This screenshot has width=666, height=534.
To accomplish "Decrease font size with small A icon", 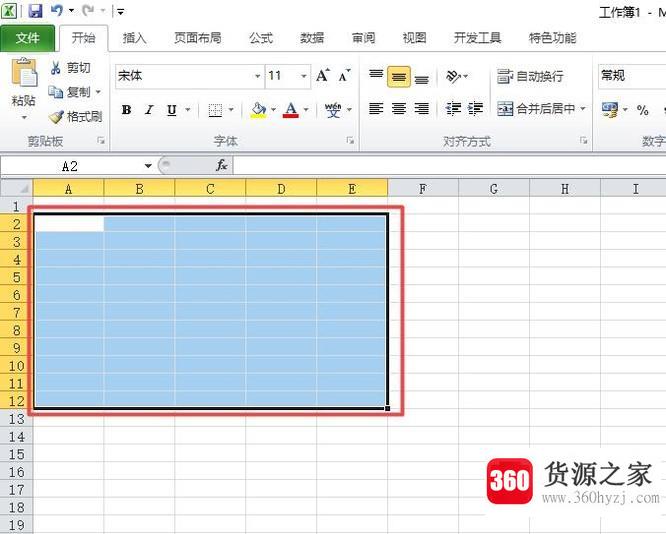I will [x=344, y=76].
